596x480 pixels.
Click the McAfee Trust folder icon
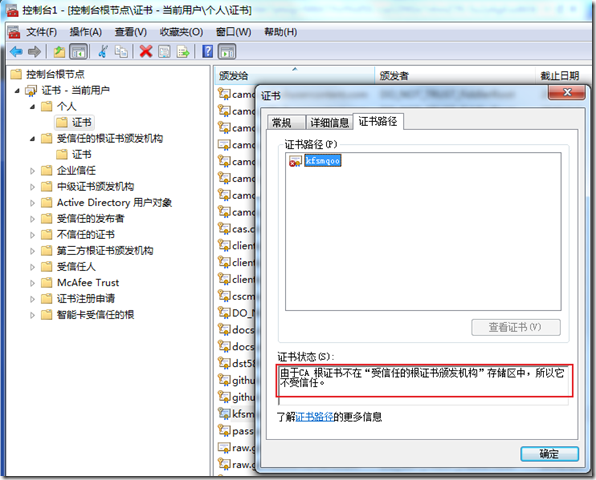[x=46, y=283]
